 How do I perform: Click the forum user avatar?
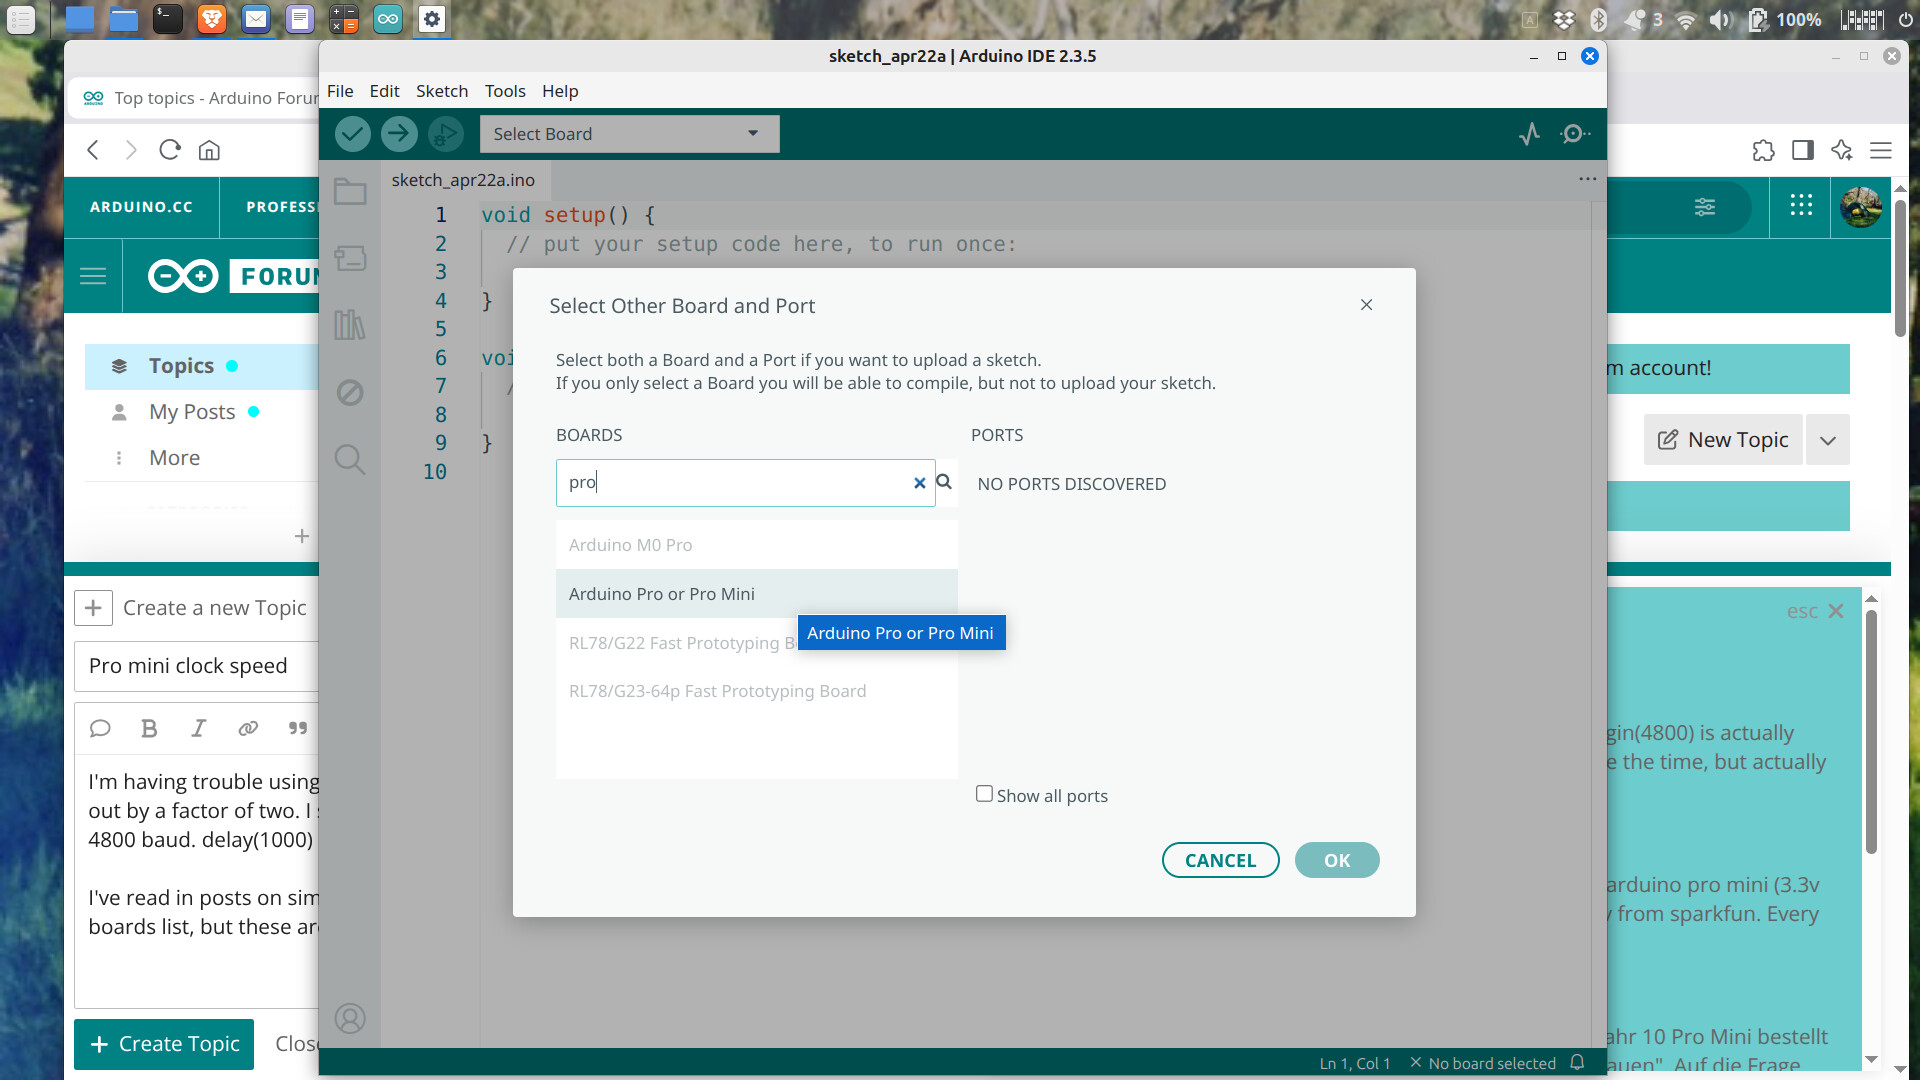1861,207
